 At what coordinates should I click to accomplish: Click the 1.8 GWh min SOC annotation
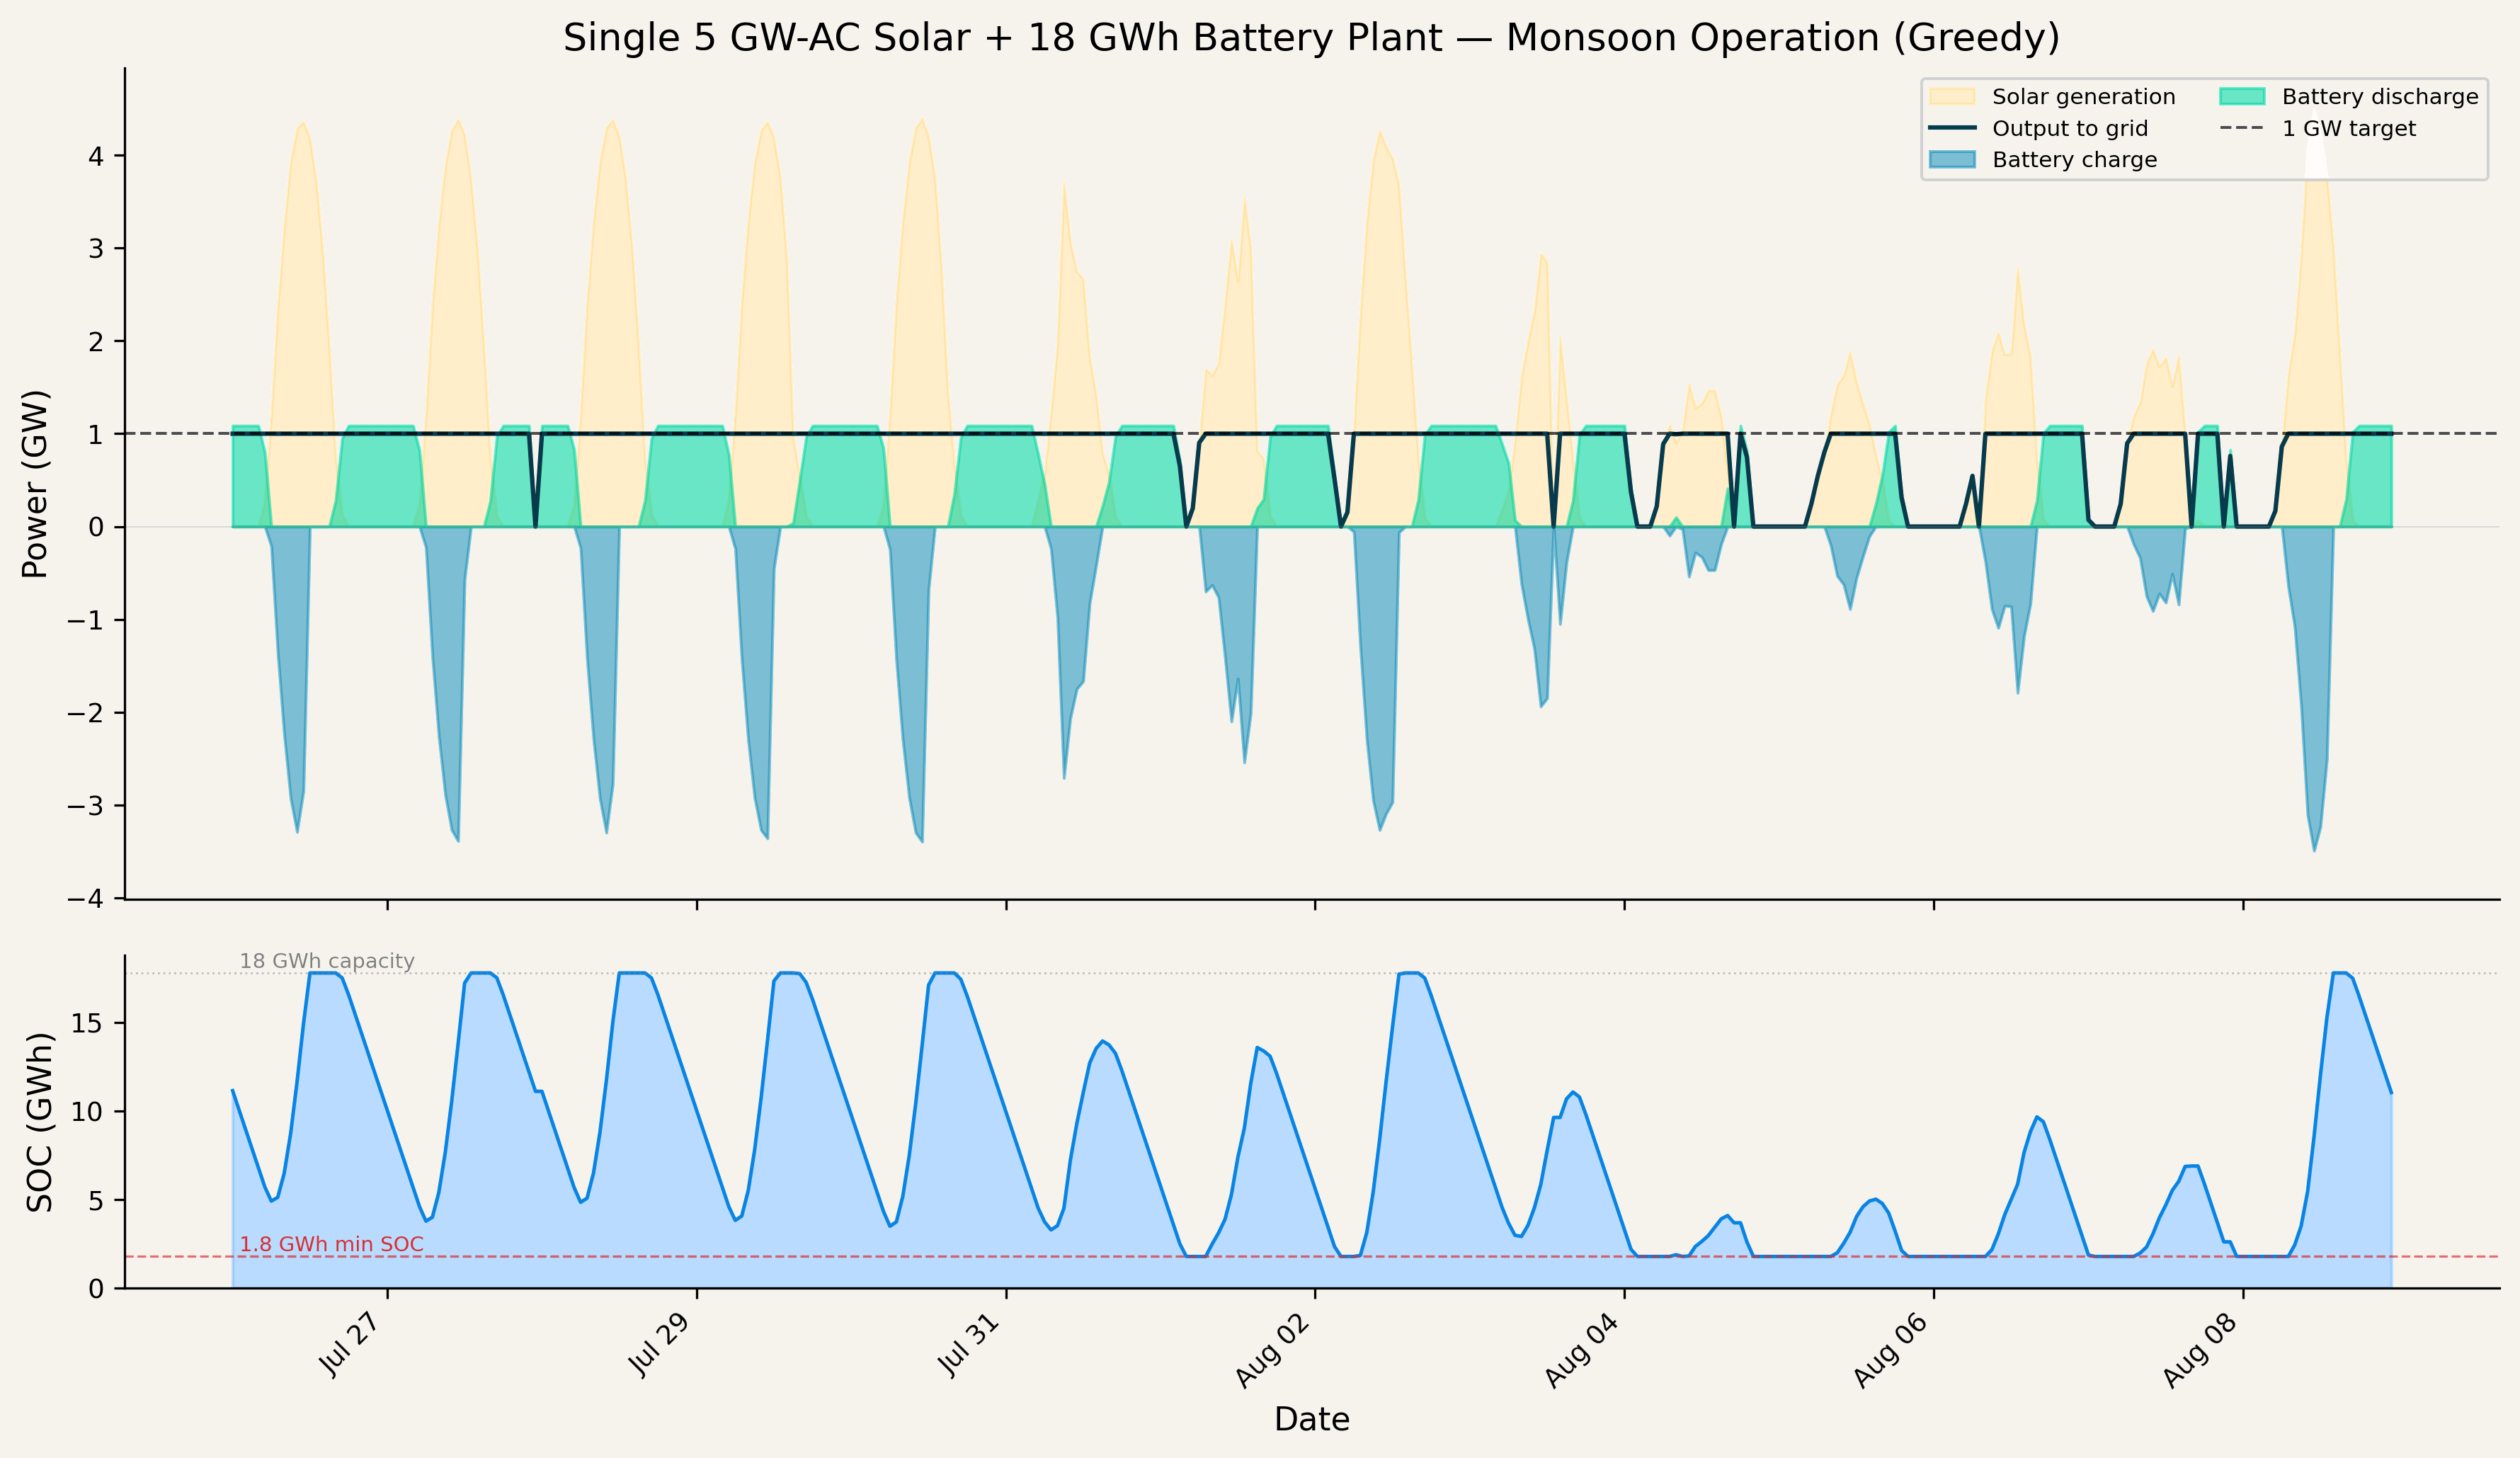[x=331, y=1244]
